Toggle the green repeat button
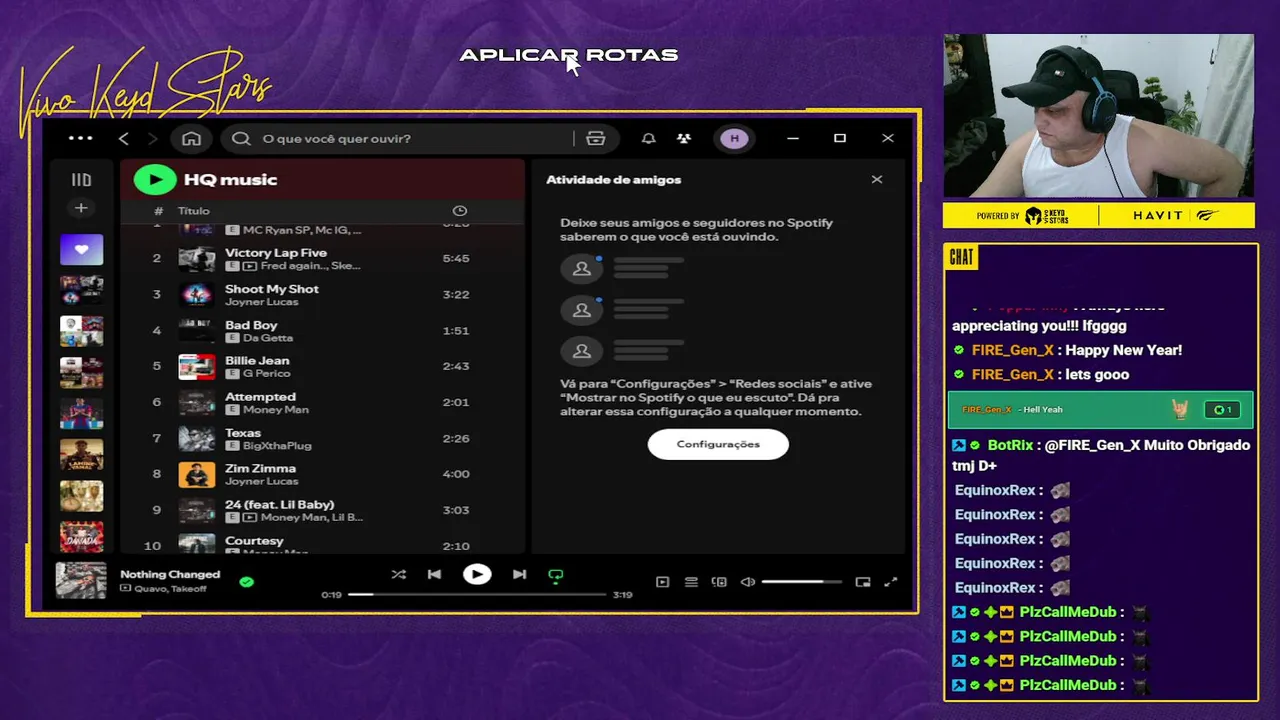The height and width of the screenshot is (720, 1280). tap(556, 575)
